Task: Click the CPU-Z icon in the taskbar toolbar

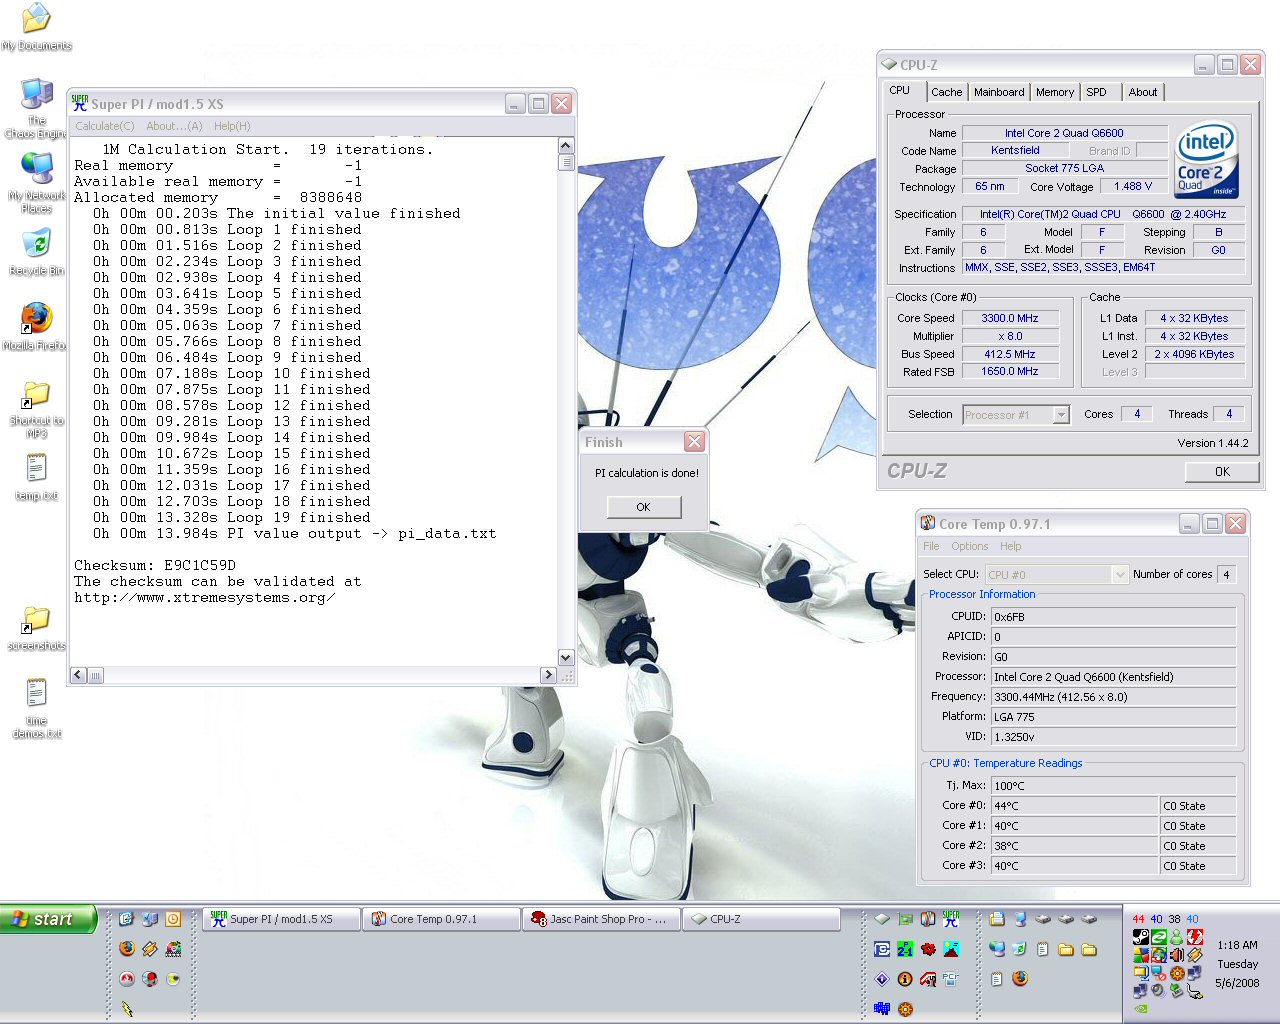Action: click(882, 919)
